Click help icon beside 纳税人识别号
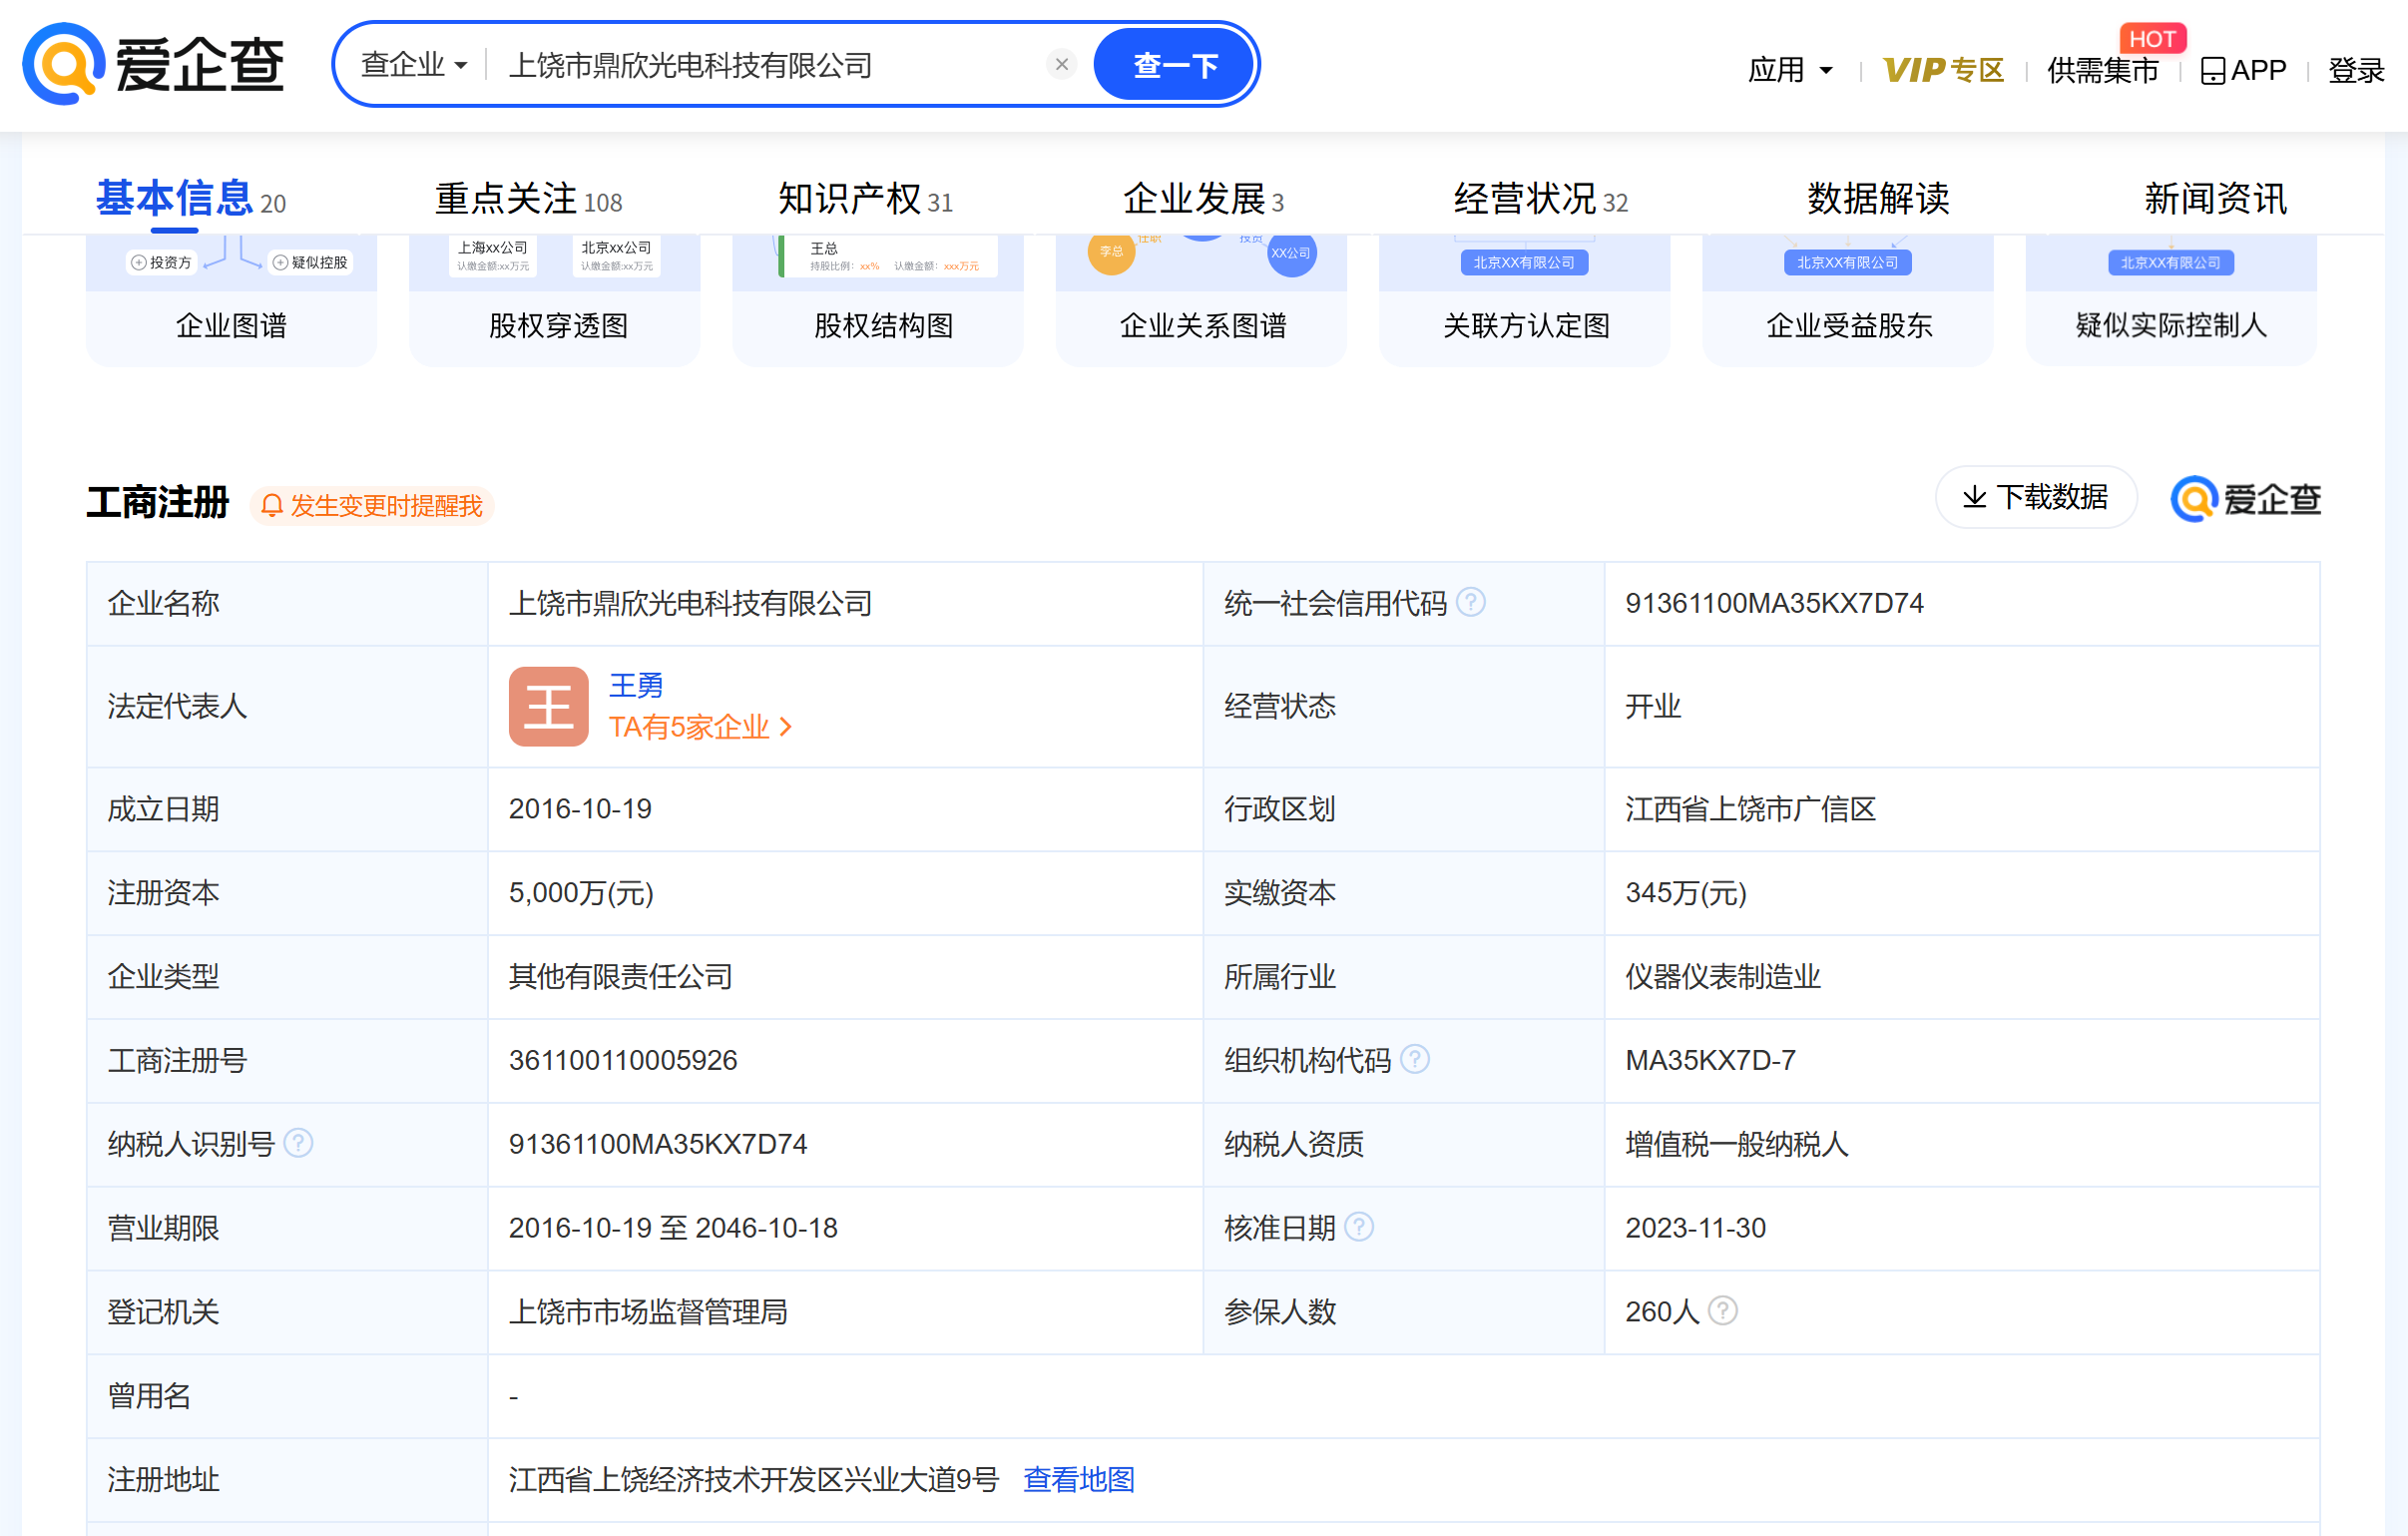 298,1143
